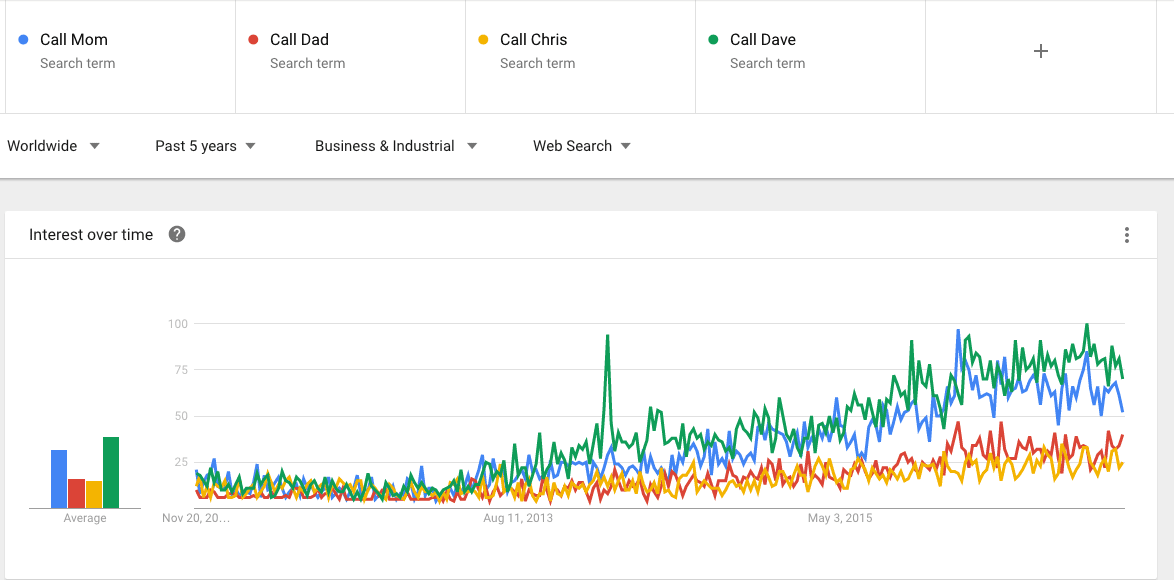The image size is (1174, 580).
Task: Click the red average bar in the chart
Action: pyautogui.click(x=76, y=493)
